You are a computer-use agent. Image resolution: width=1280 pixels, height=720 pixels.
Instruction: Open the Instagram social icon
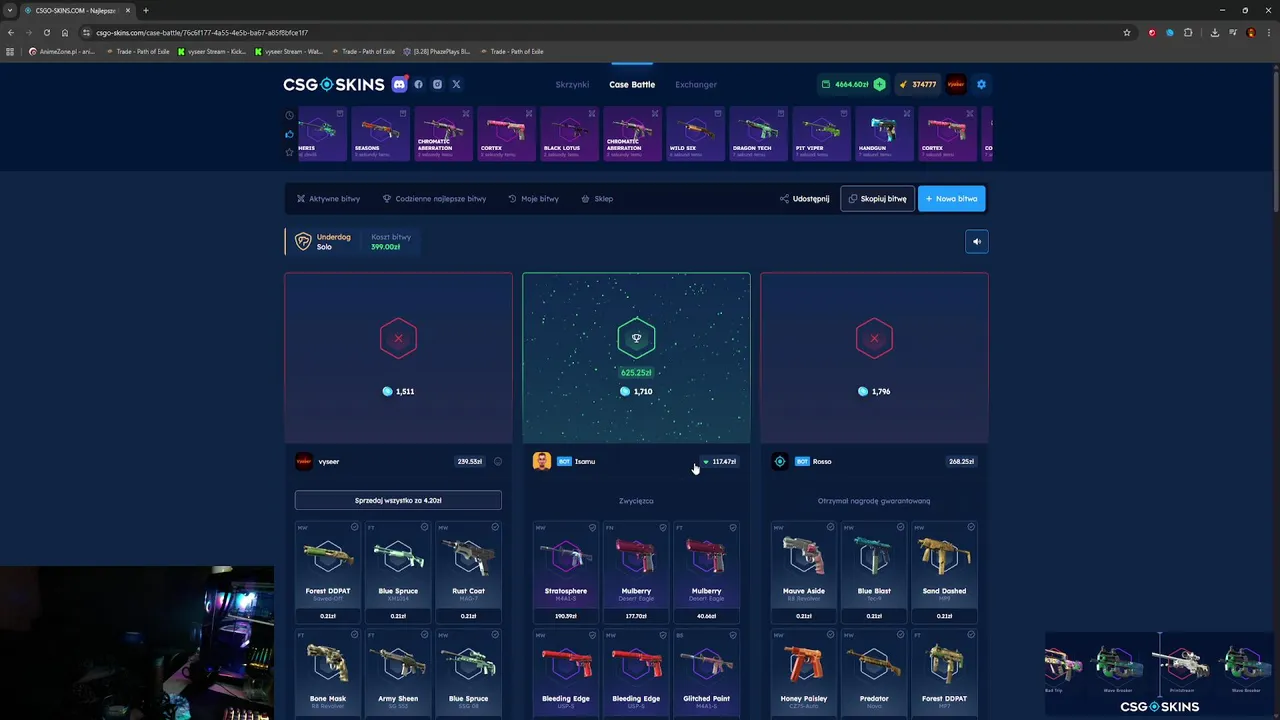[x=437, y=84]
